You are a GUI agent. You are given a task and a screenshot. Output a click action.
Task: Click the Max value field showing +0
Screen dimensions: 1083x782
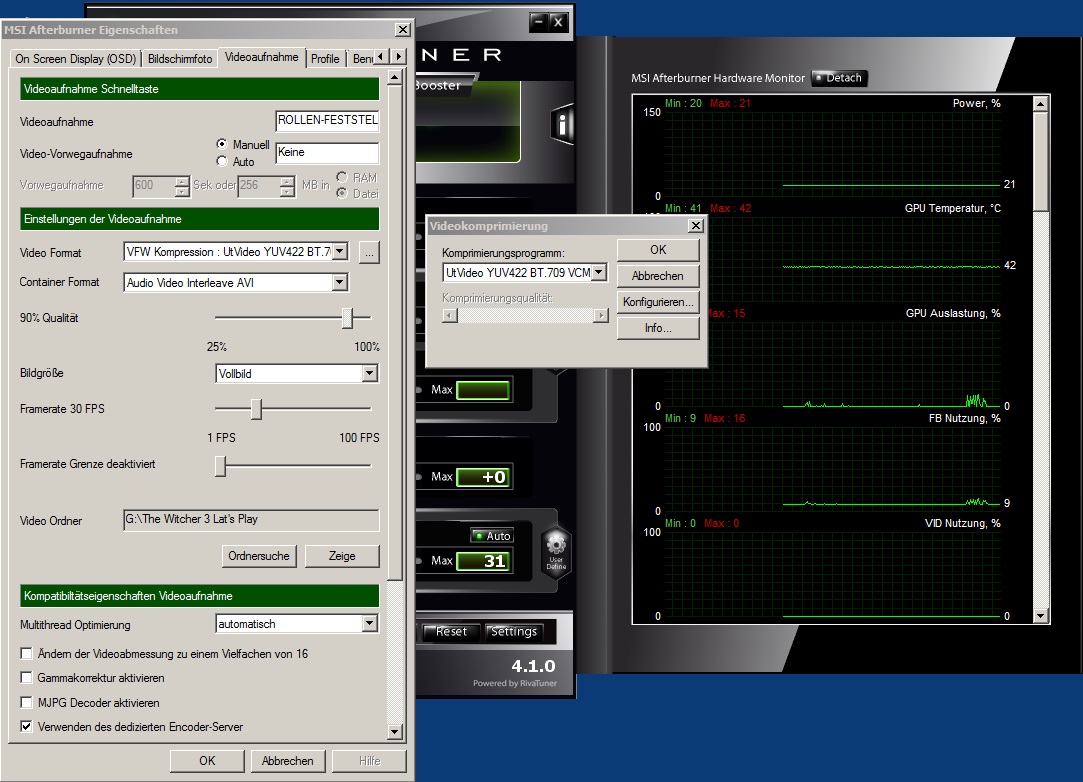(x=483, y=477)
